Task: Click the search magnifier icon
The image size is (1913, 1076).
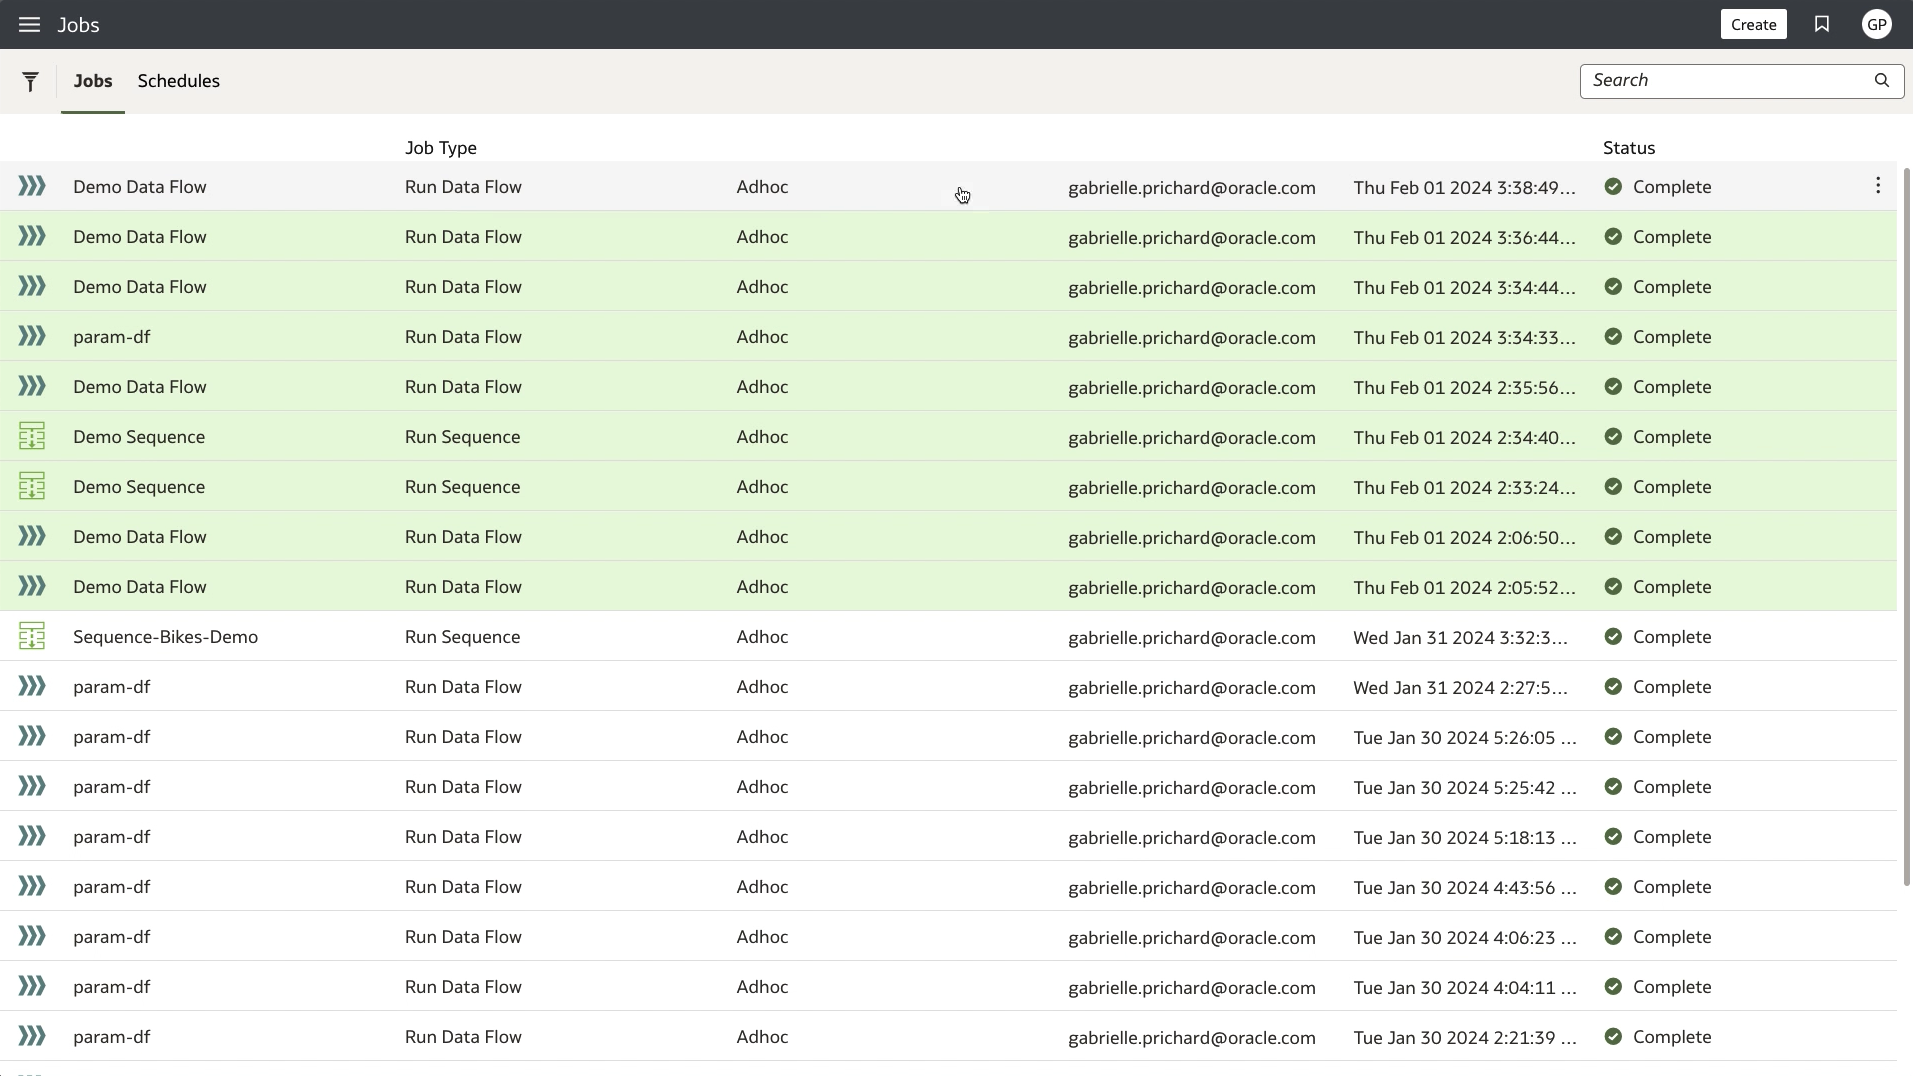Action: click(1883, 81)
